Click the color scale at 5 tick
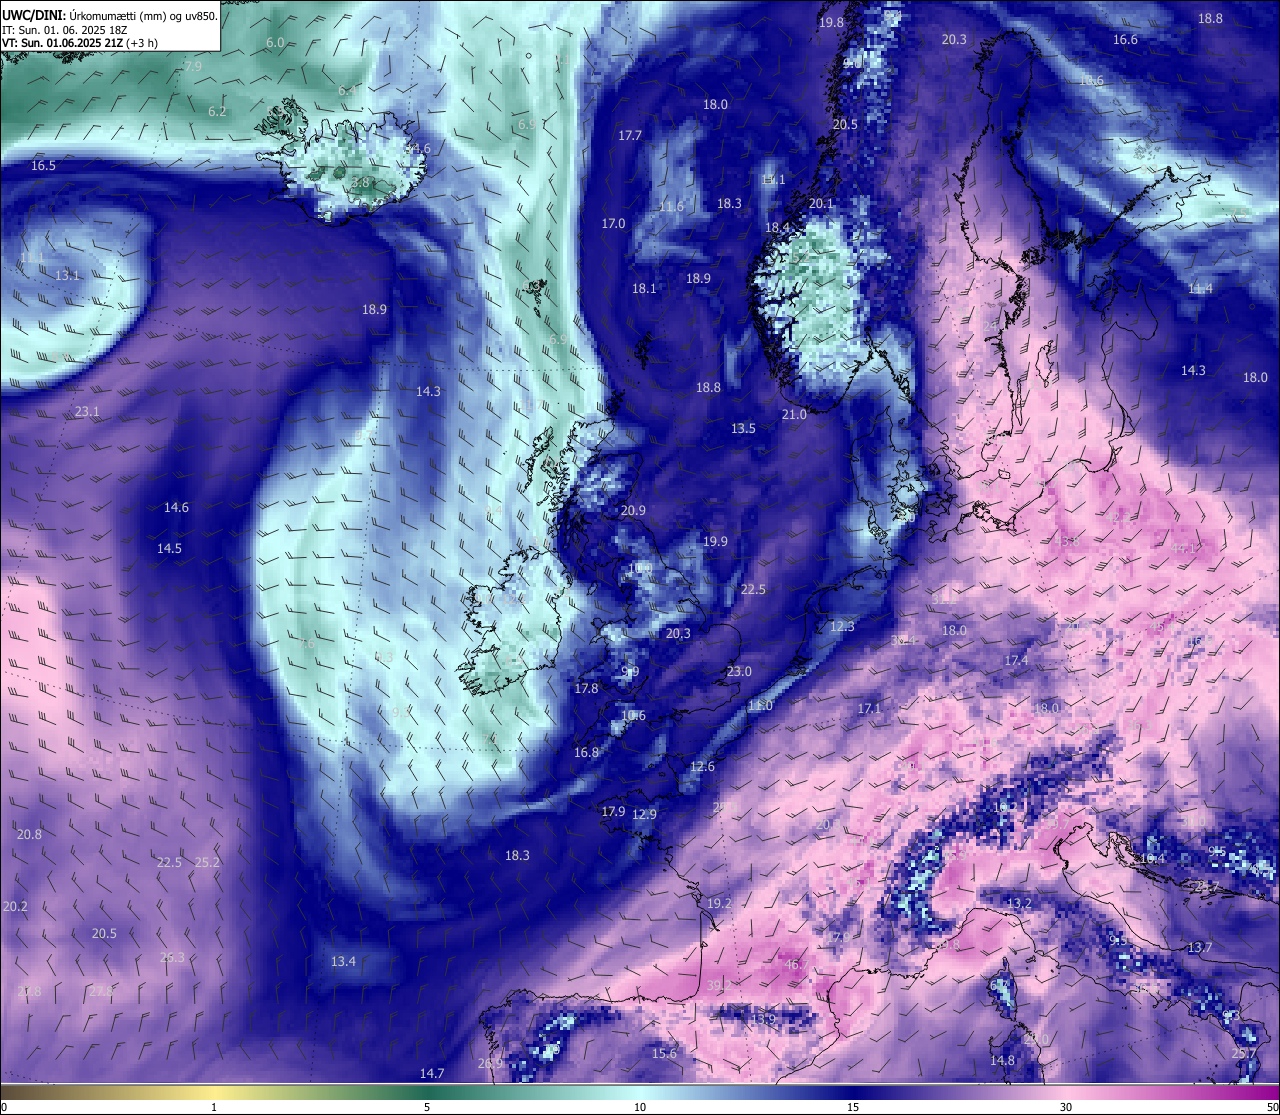Viewport: 1280px width, 1115px height. pyautogui.click(x=427, y=1107)
